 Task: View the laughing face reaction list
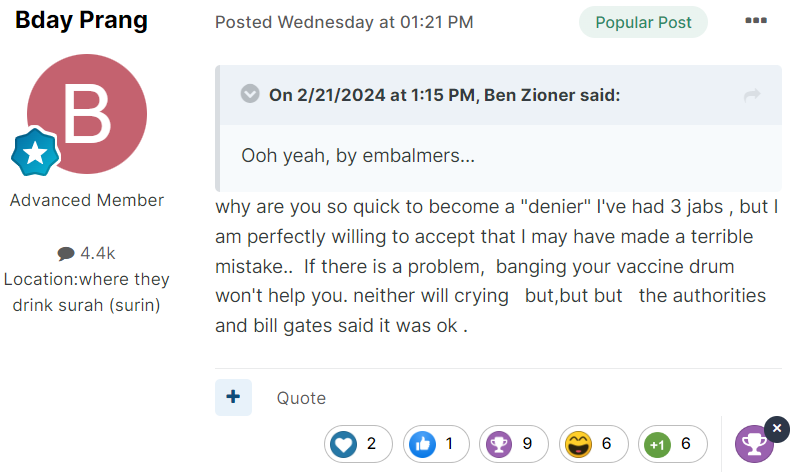coord(593,444)
